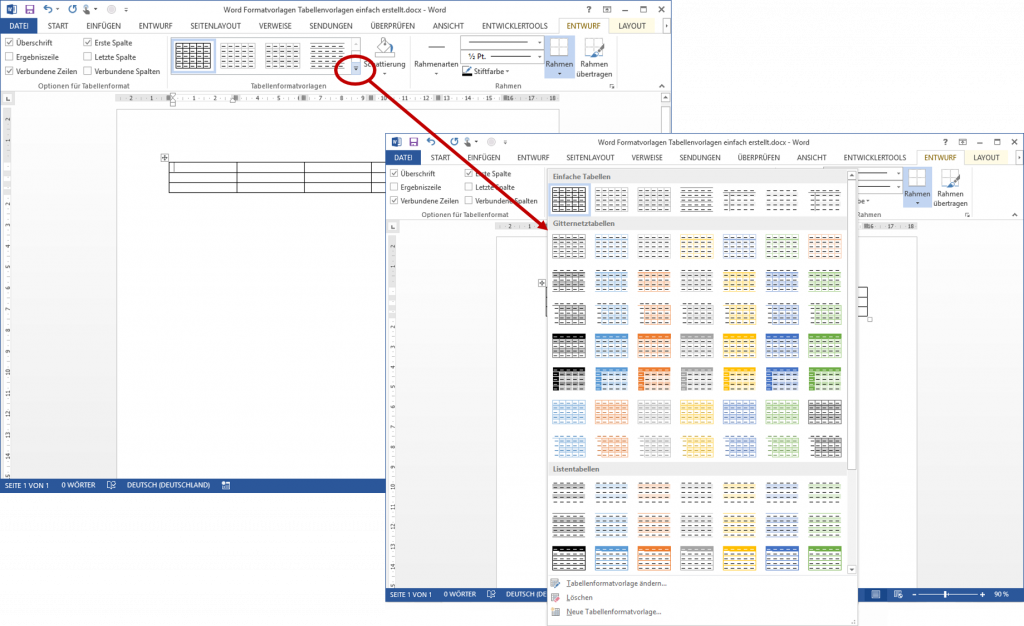Click ribbon display options icon in back window

click(x=607, y=9)
